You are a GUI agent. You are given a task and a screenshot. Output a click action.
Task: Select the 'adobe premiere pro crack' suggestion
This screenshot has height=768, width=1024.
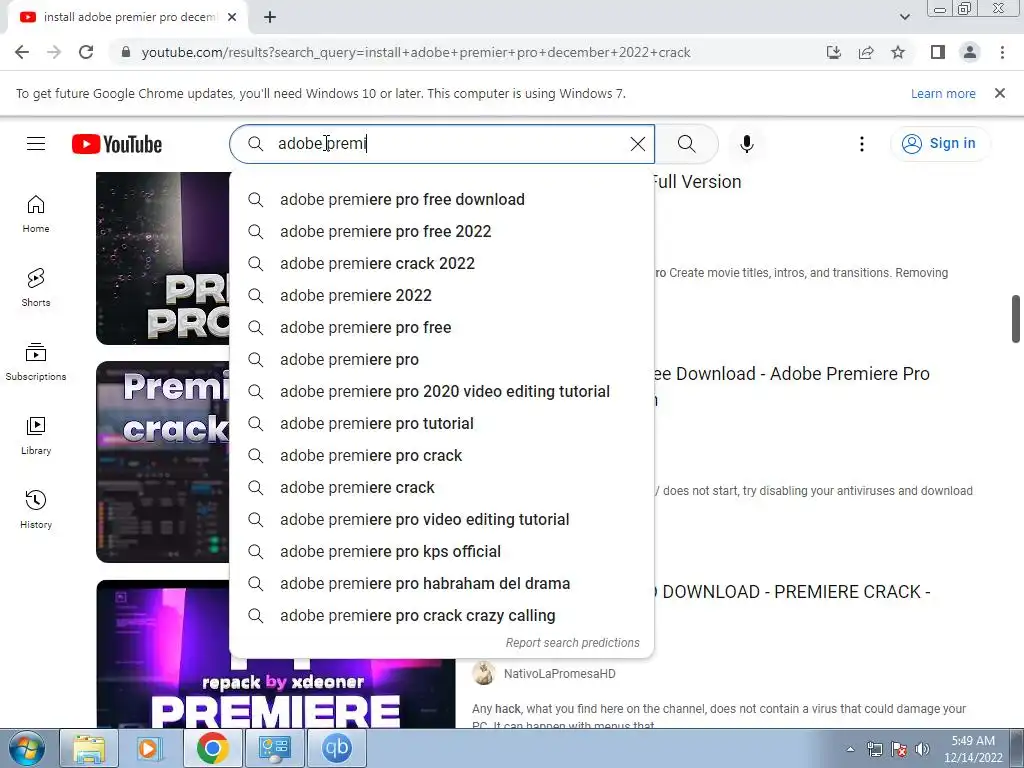(x=441, y=455)
